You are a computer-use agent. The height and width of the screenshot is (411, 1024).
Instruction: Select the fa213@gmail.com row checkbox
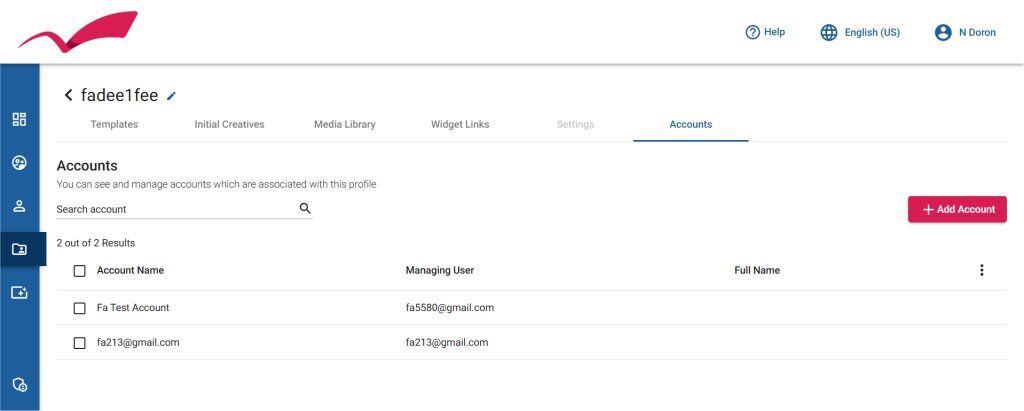(80, 343)
